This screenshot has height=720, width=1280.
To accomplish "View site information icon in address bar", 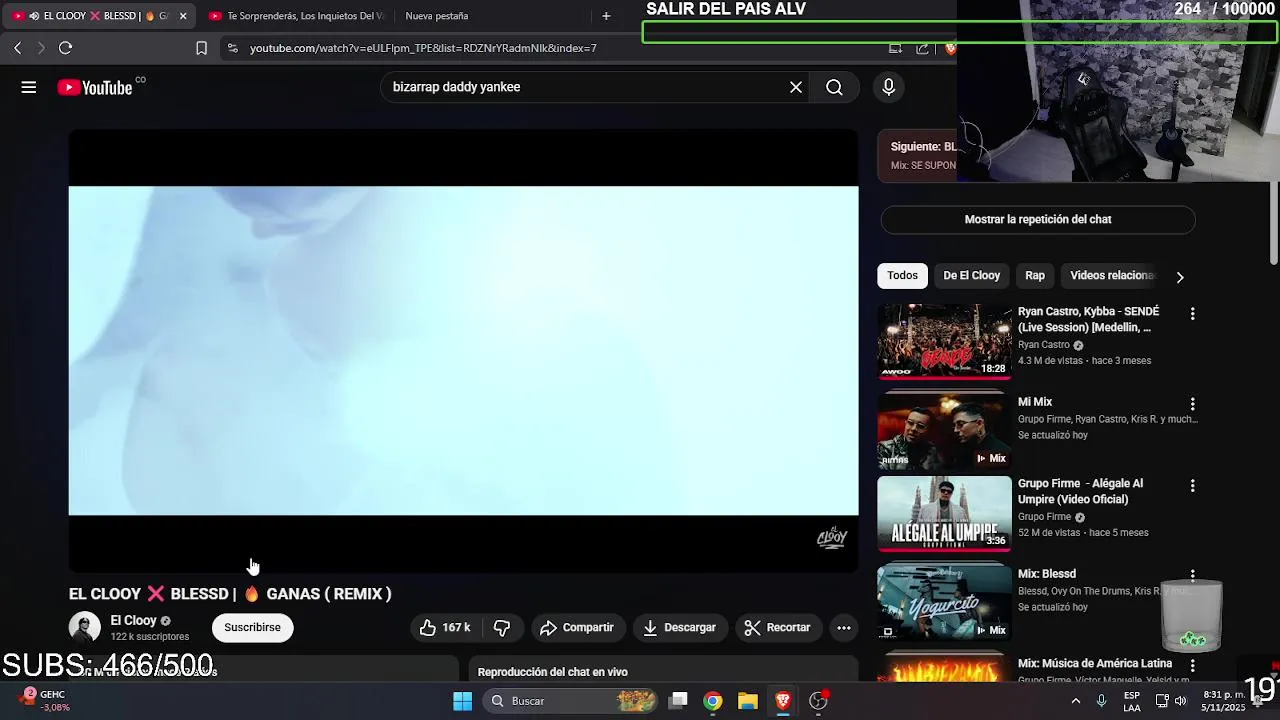I will click(232, 48).
